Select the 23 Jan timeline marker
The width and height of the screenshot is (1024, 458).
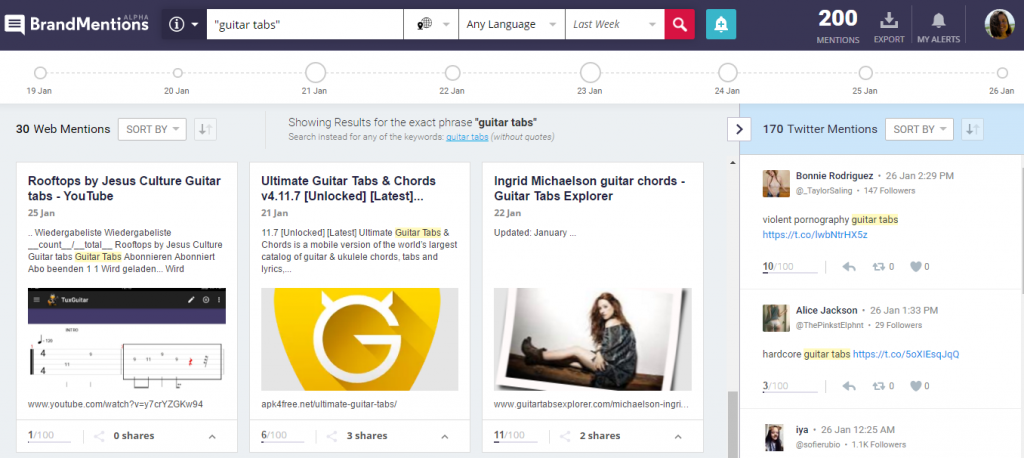click(590, 73)
